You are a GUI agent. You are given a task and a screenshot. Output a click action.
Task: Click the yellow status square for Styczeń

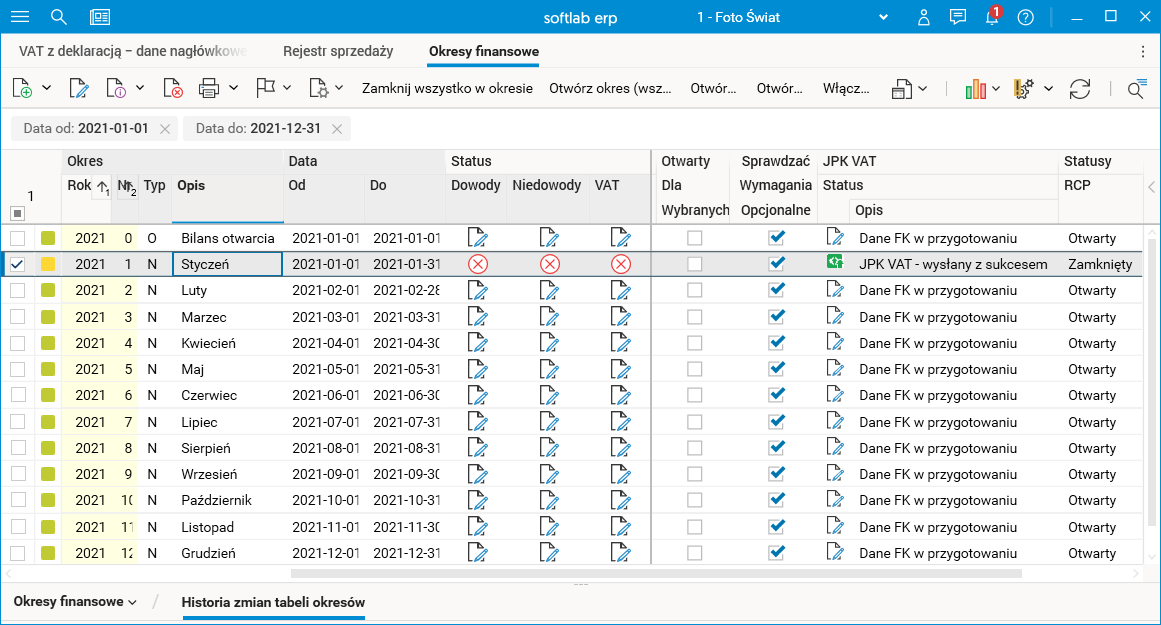coord(48,264)
